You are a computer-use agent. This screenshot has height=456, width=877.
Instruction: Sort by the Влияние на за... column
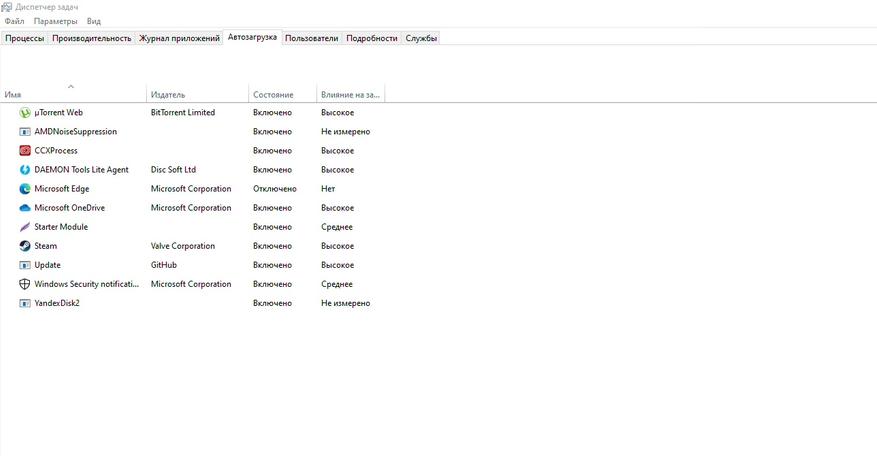click(350, 95)
